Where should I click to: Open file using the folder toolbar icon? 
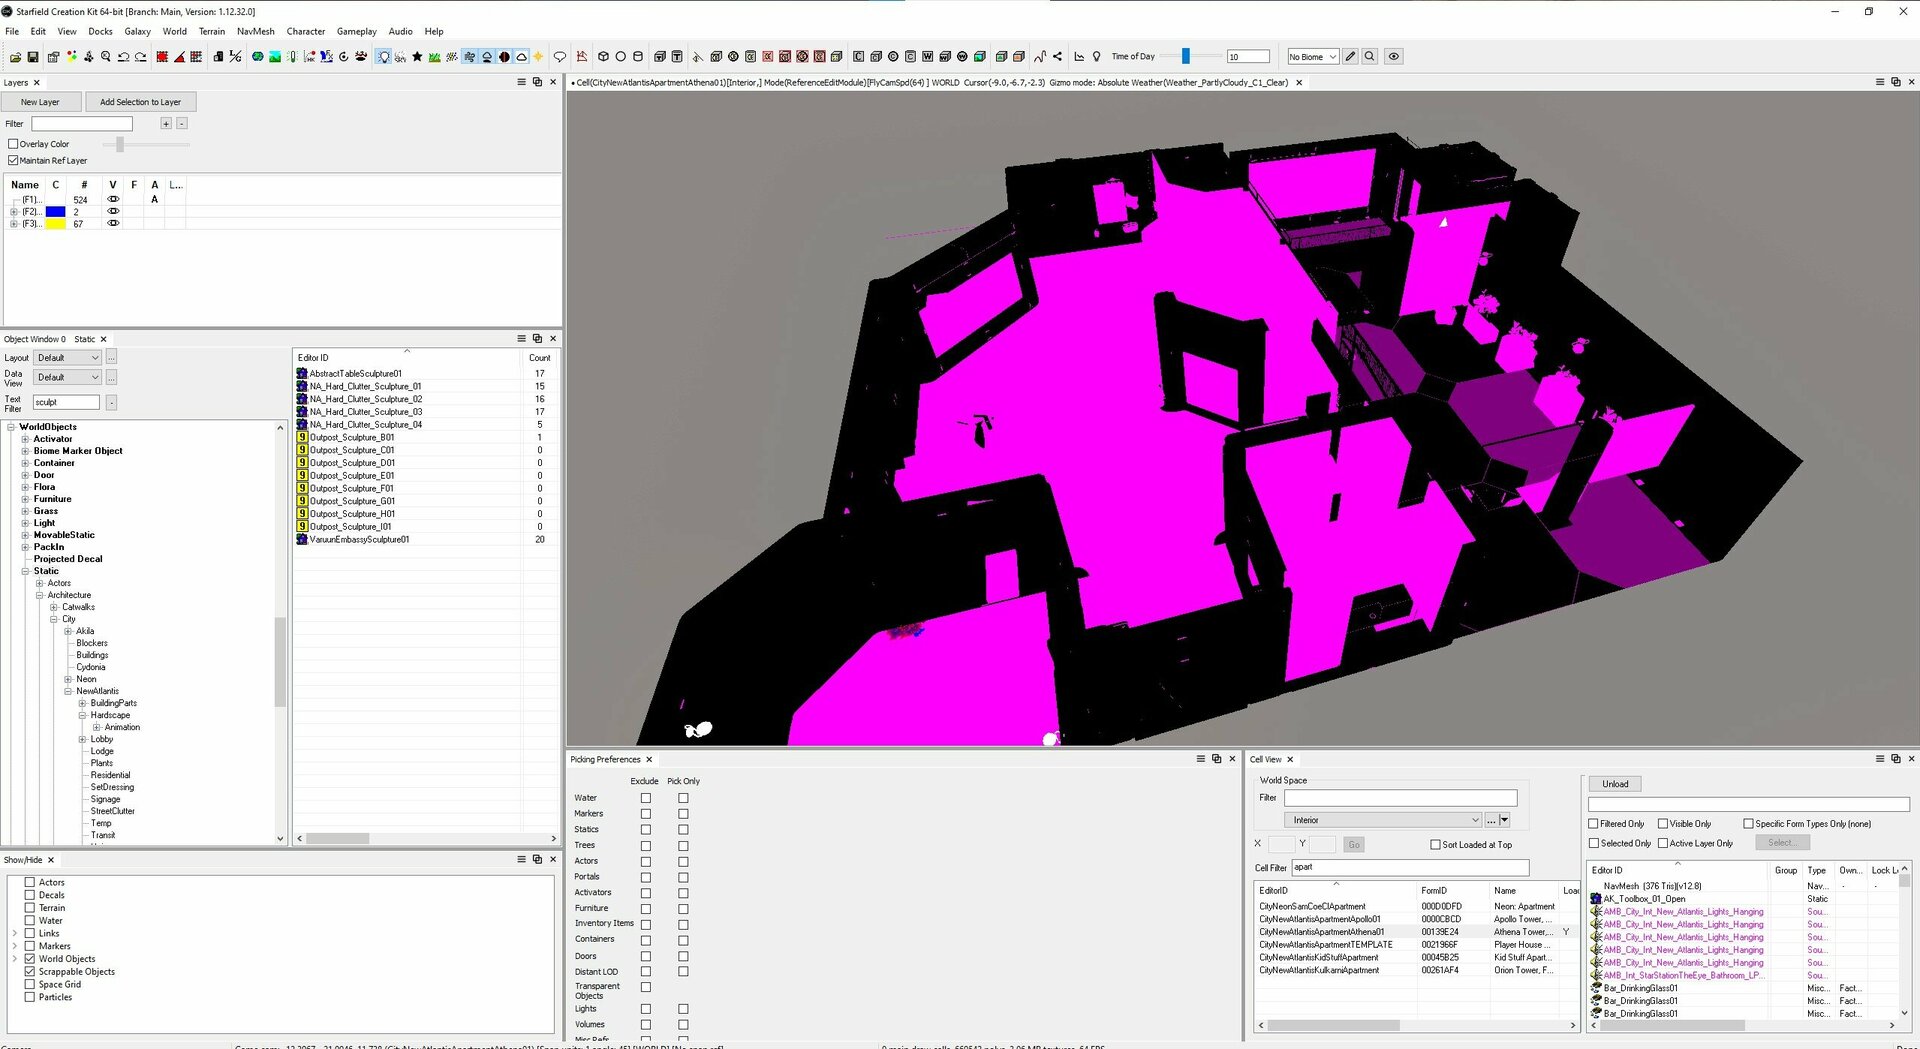15,57
